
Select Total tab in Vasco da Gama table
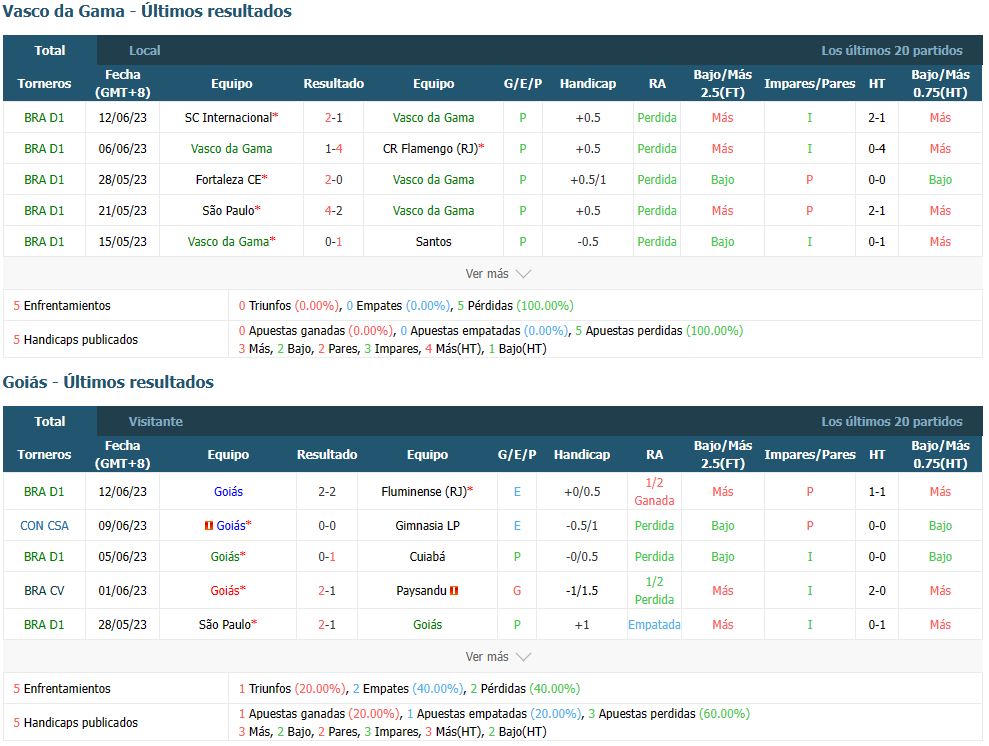tap(50, 50)
